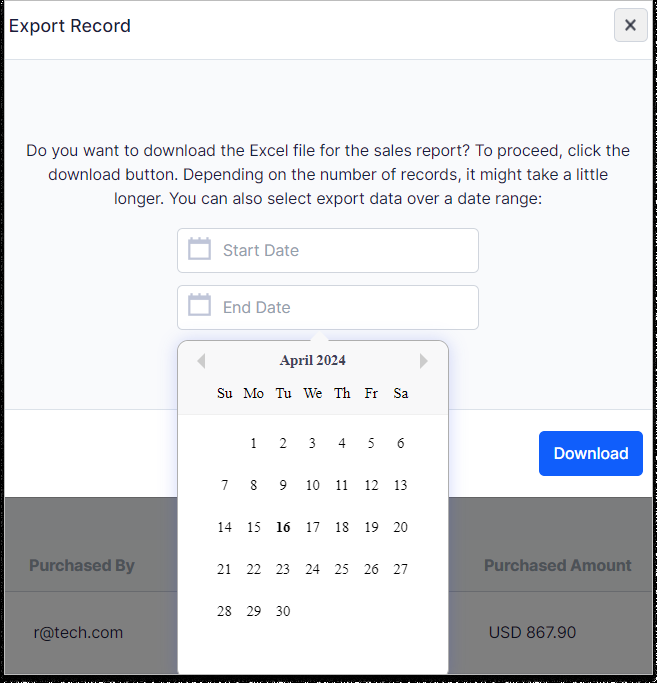Viewport: 657px width, 683px height.
Task: Pick April 1 in the date picker
Action: click(254, 443)
